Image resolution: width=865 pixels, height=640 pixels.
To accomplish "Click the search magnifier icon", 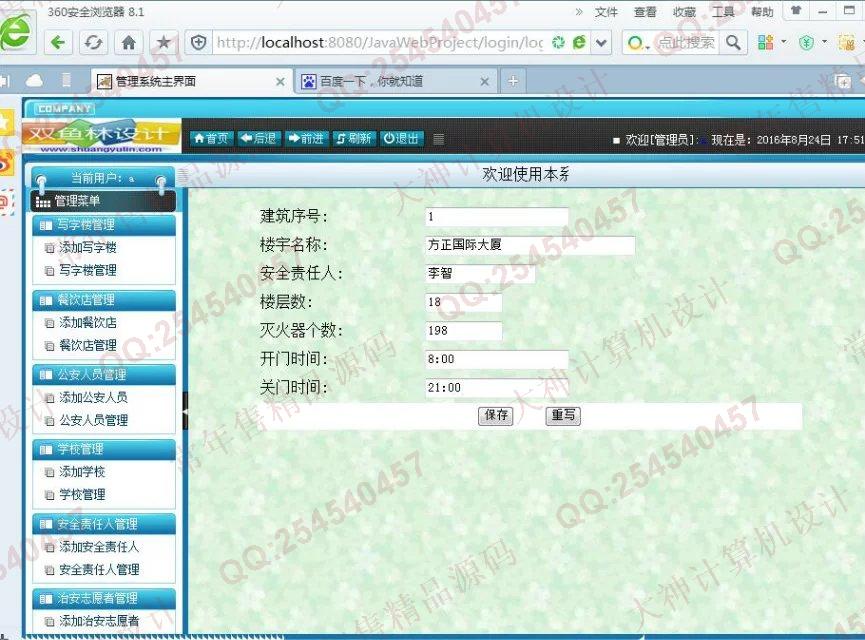I will (734, 42).
